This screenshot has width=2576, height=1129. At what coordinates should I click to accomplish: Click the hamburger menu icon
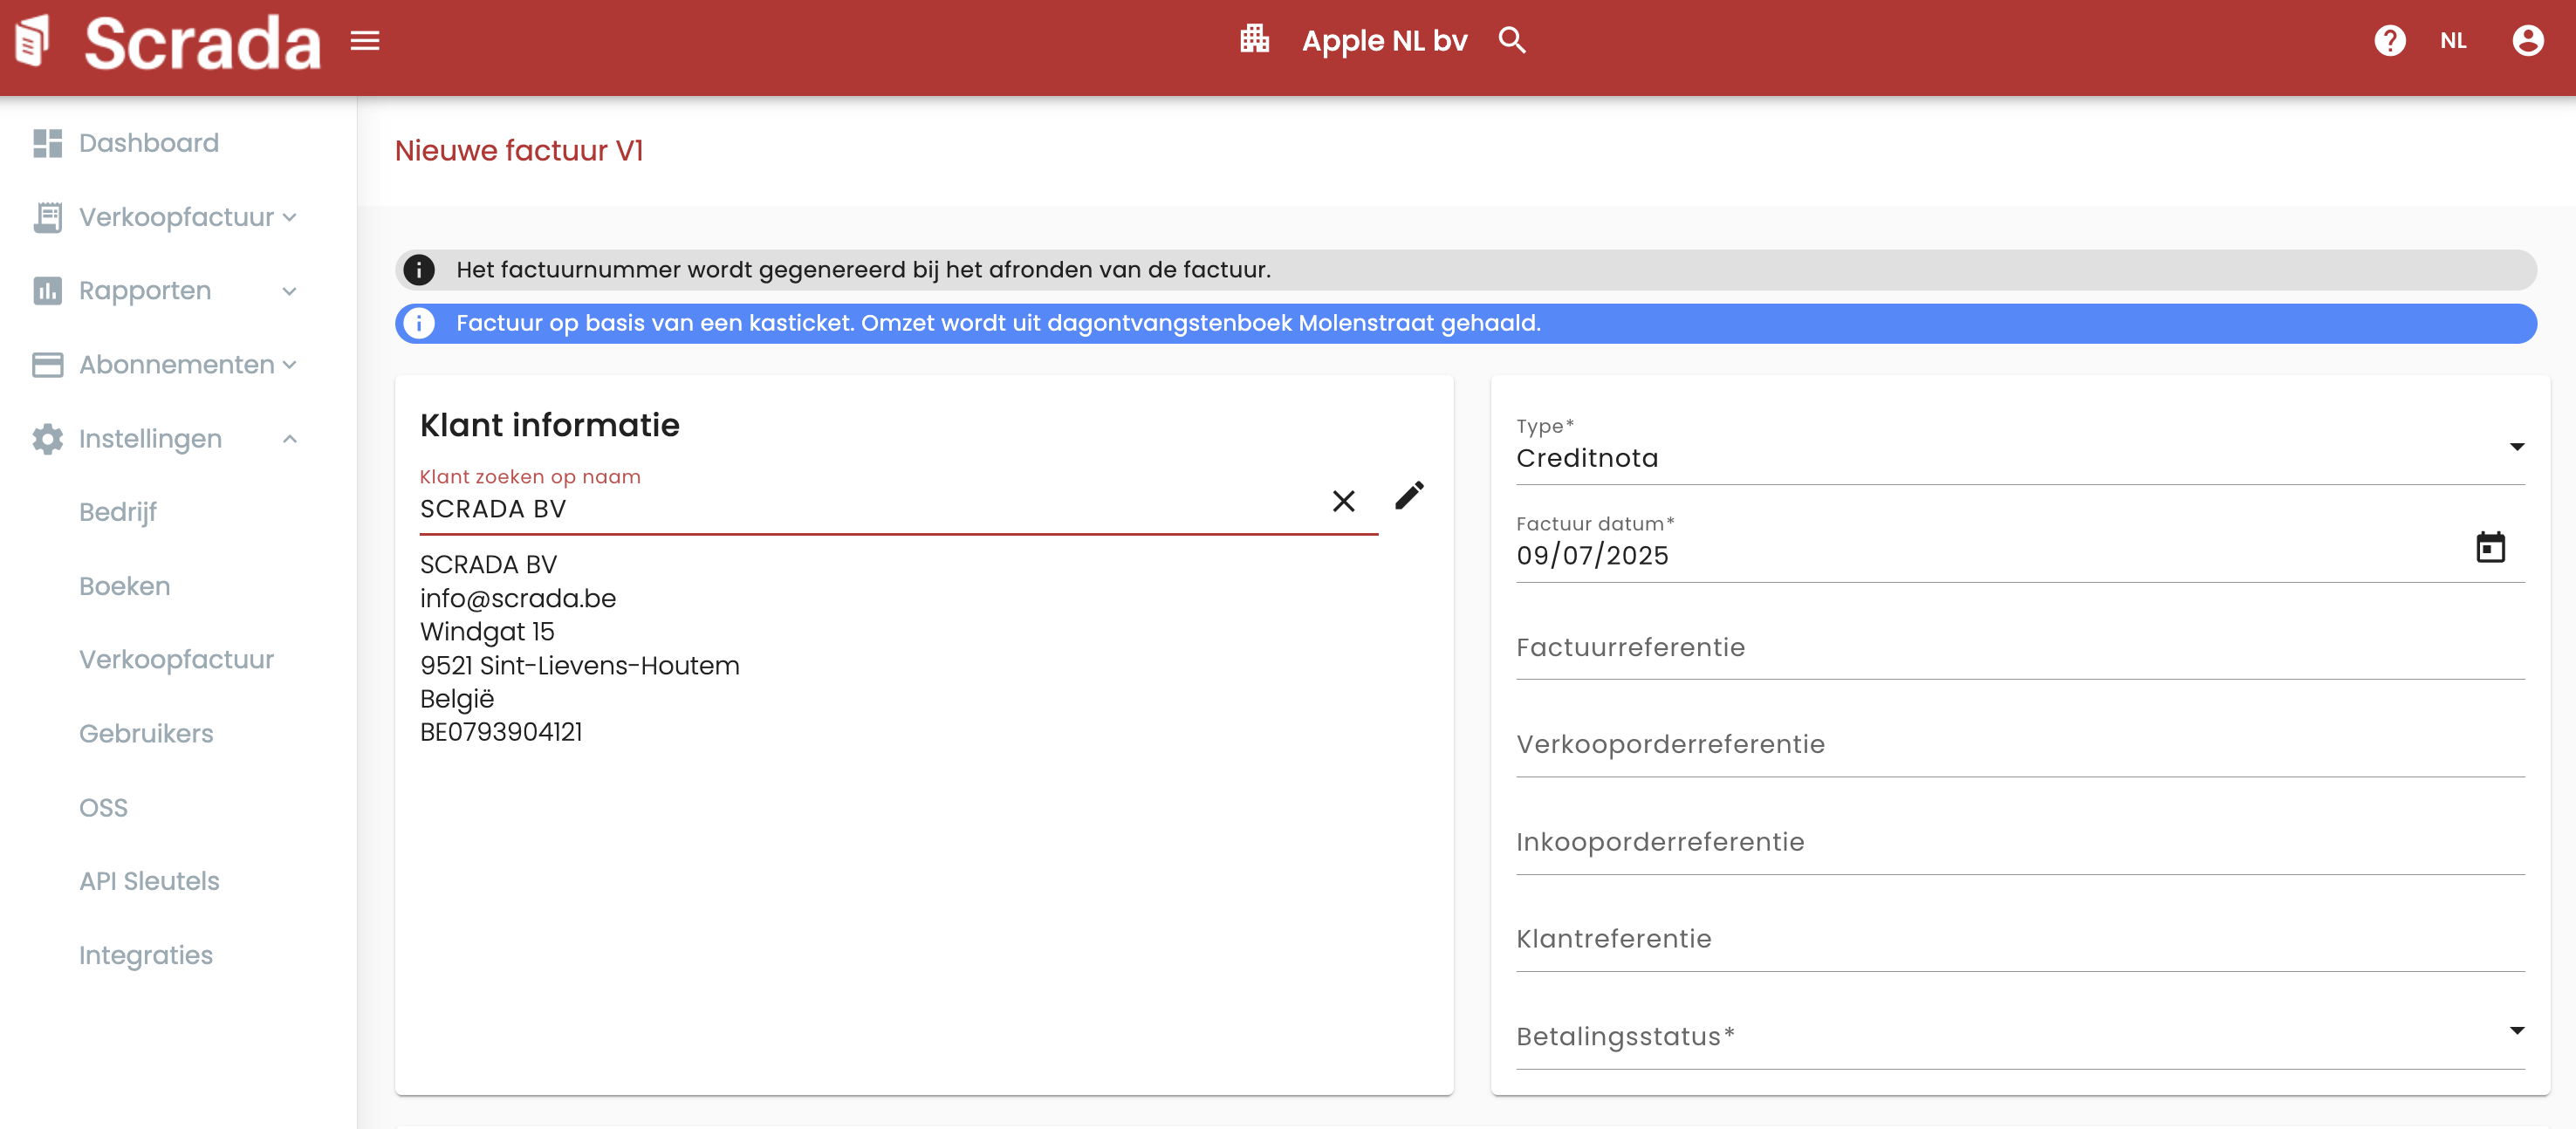coord(365,41)
